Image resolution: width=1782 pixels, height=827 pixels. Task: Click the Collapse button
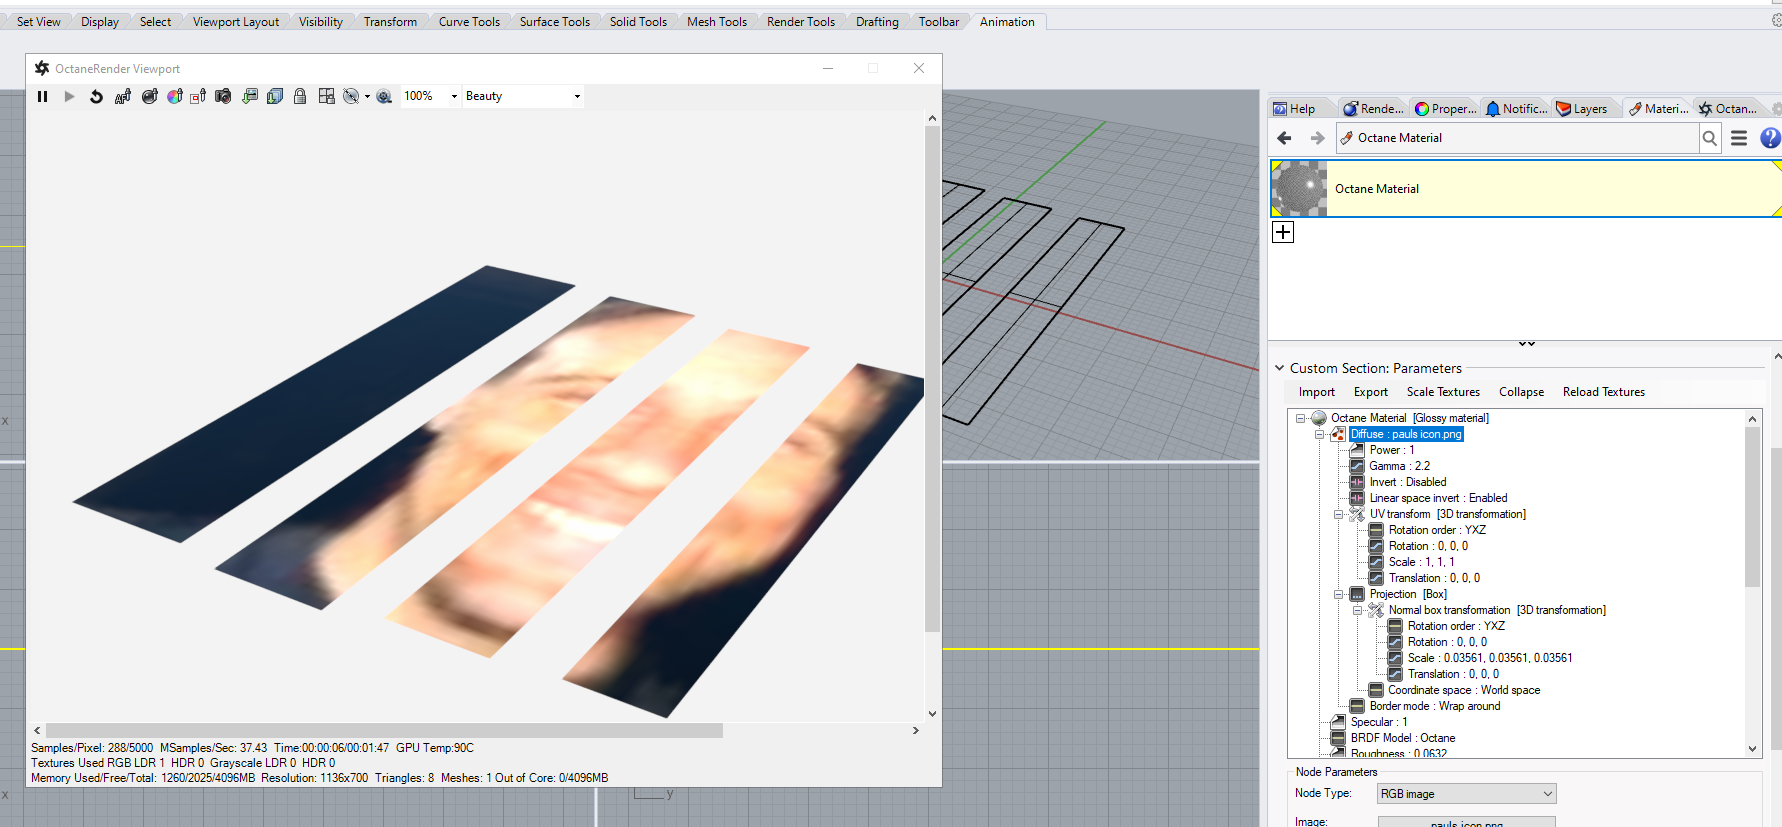click(1521, 392)
